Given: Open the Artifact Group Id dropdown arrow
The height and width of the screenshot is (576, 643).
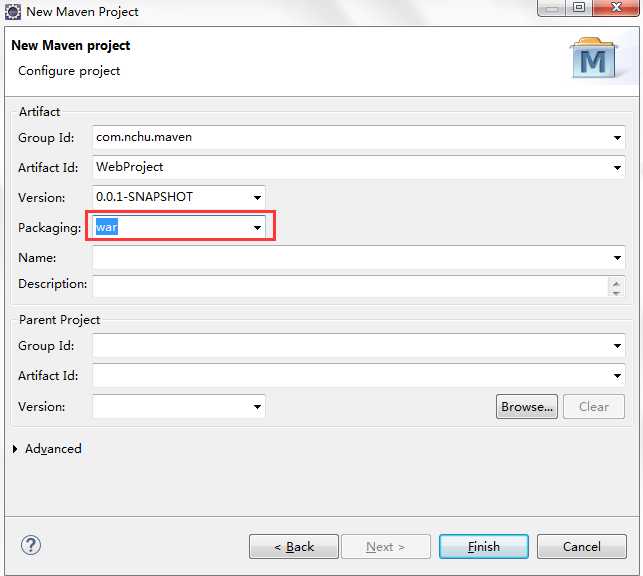Looking at the screenshot, I should click(x=617, y=138).
